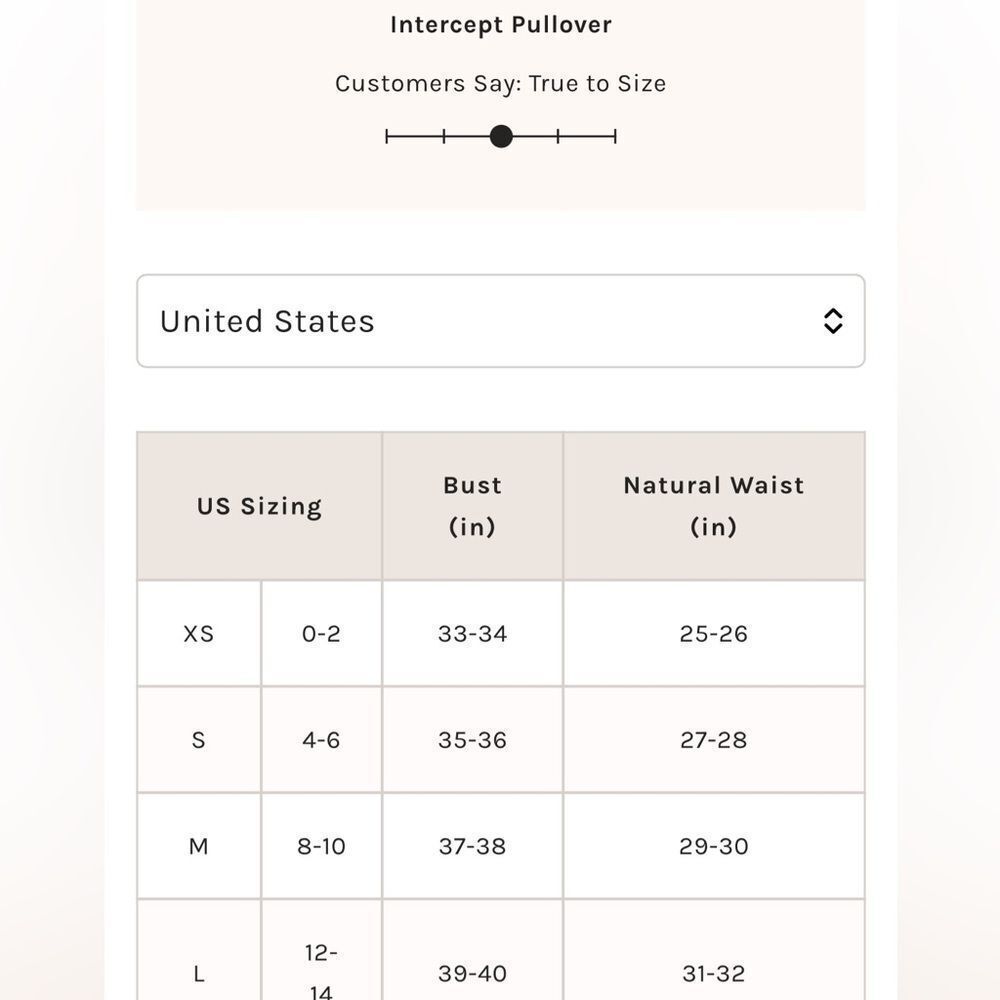Click the 33-34 bust measurement cell
The width and height of the screenshot is (1000, 1000).
[473, 634]
